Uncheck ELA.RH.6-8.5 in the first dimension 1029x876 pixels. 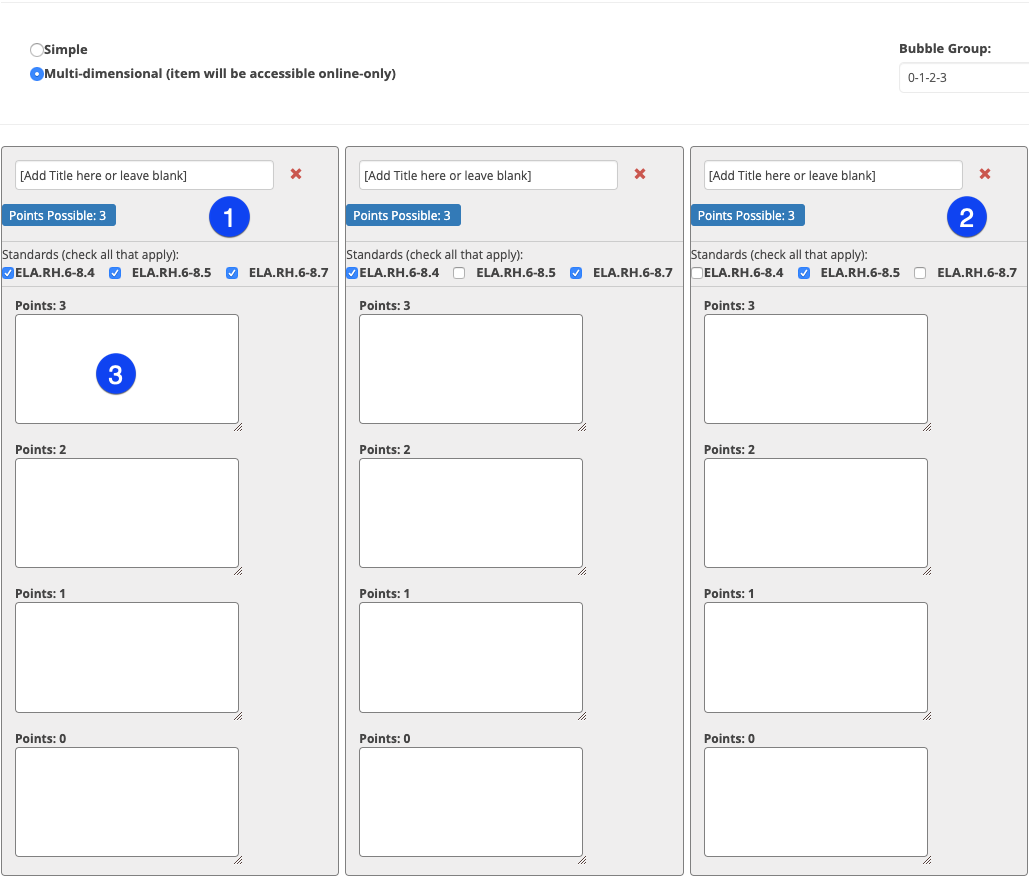tap(115, 273)
